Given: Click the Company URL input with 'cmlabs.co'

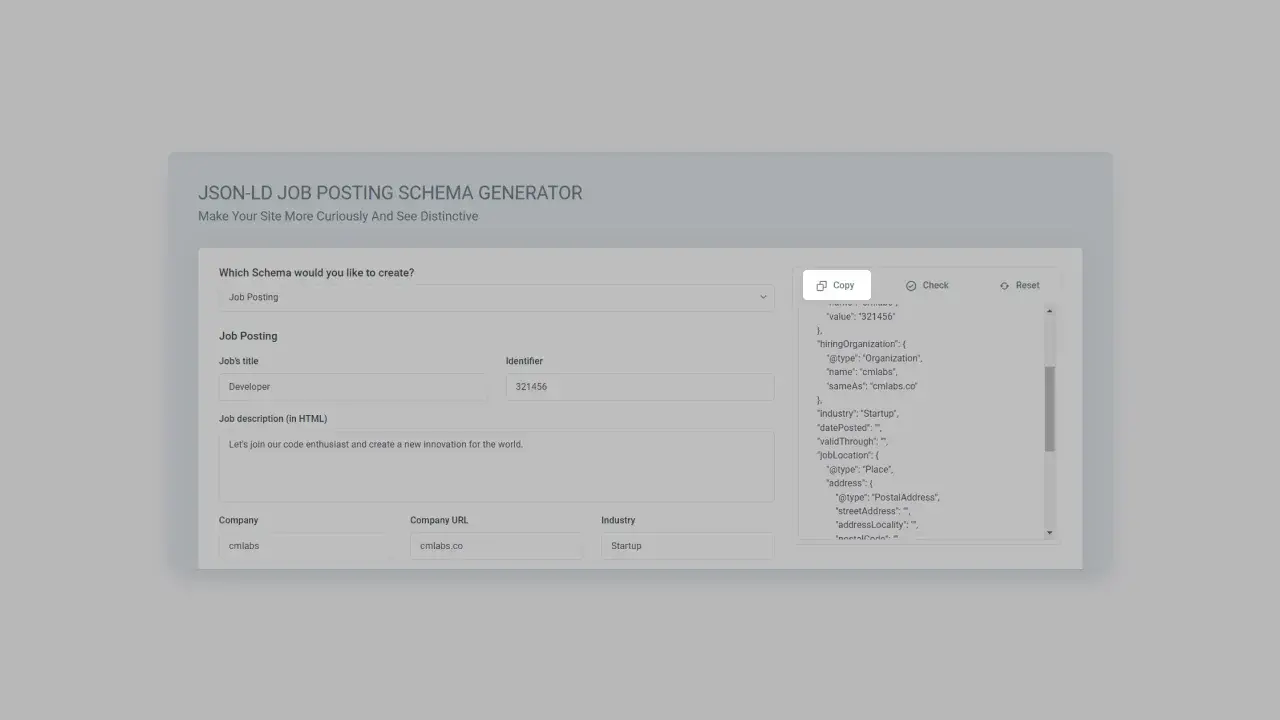Looking at the screenshot, I should (496, 545).
